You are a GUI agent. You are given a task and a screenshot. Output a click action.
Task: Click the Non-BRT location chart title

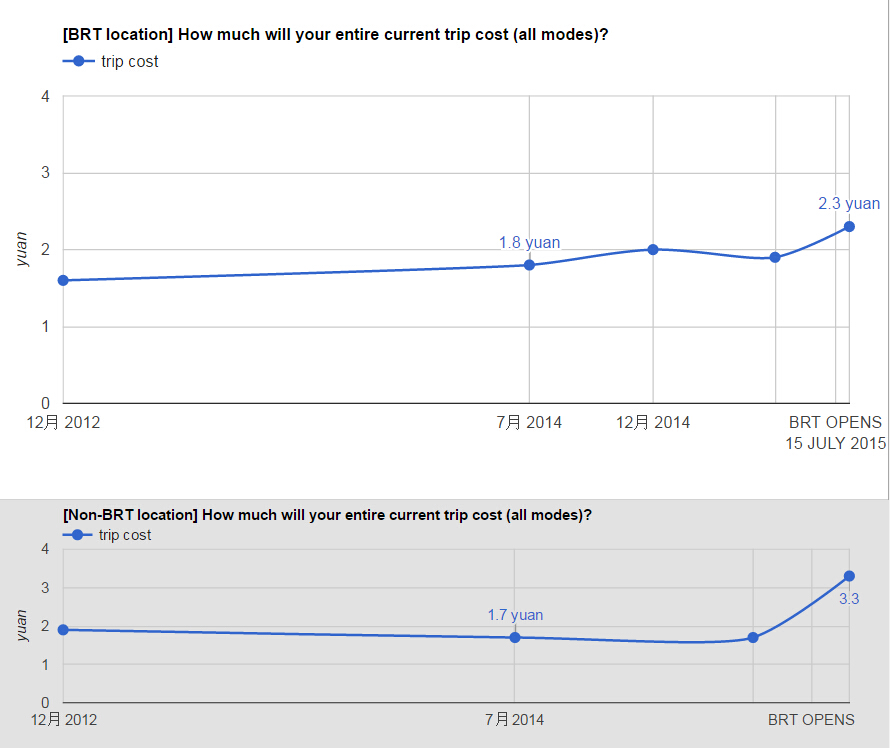[x=327, y=515]
